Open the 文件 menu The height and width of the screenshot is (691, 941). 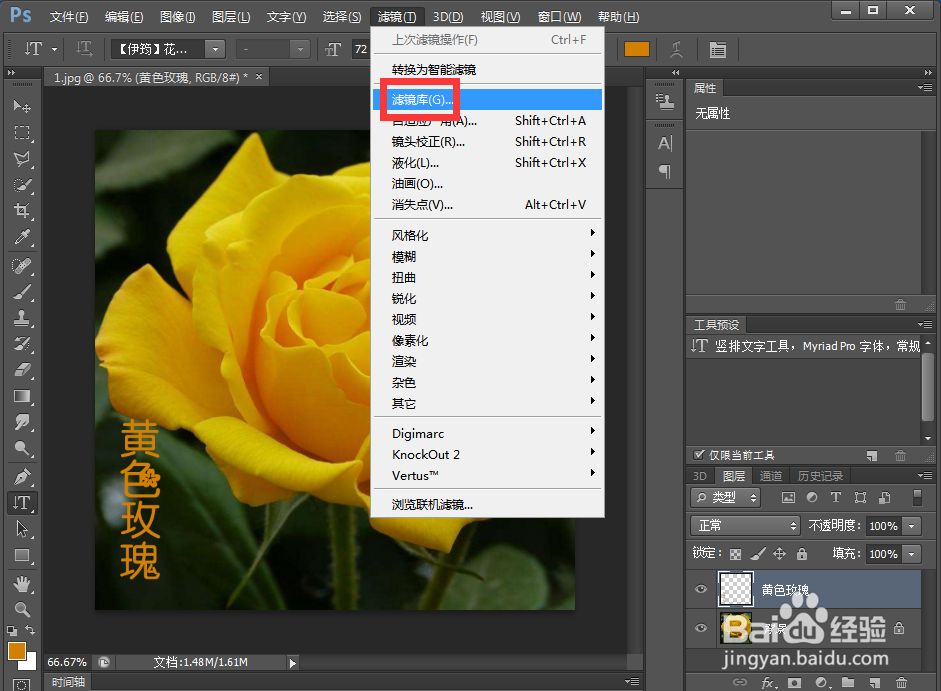(x=68, y=17)
